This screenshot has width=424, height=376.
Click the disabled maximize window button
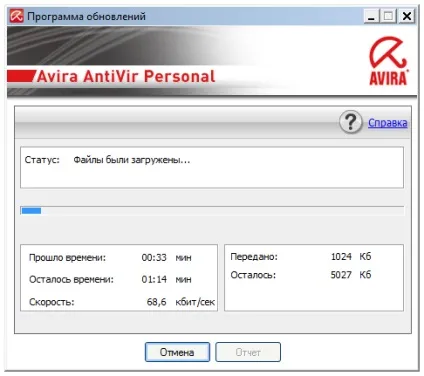click(389, 16)
